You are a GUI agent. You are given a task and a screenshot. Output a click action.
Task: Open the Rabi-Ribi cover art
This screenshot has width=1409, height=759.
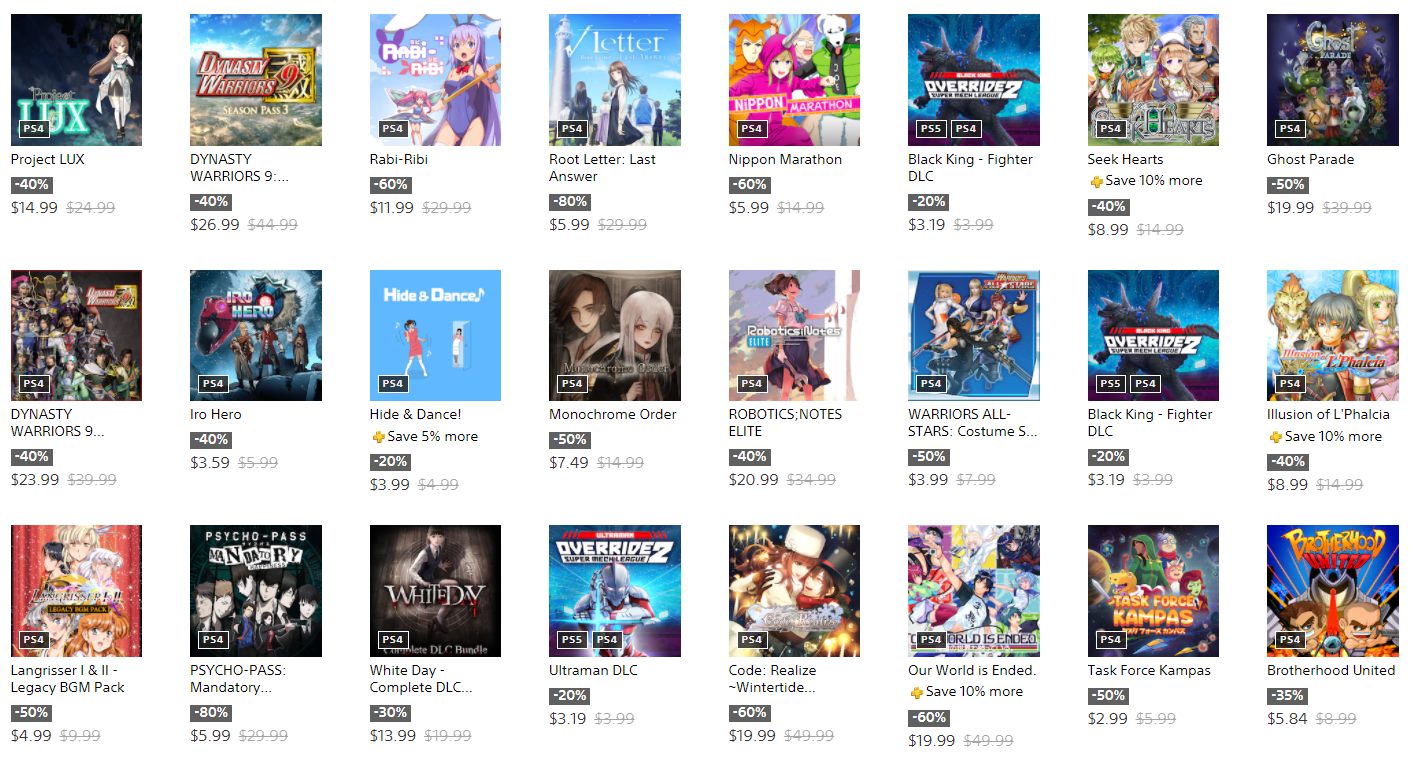pyautogui.click(x=435, y=80)
